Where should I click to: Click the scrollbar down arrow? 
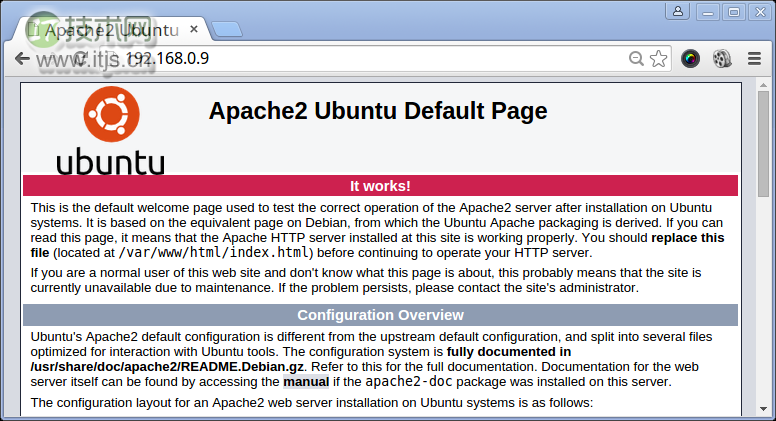point(764,409)
